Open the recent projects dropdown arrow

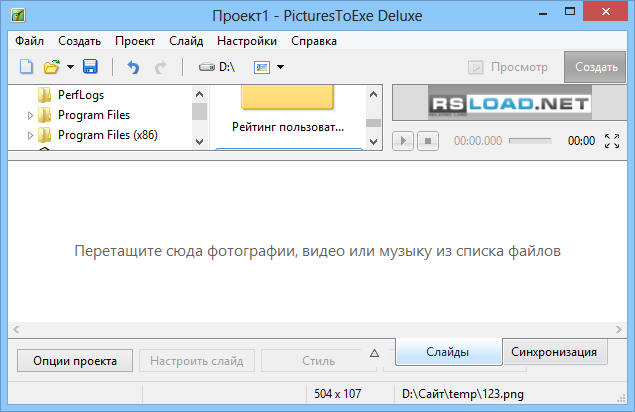point(70,67)
